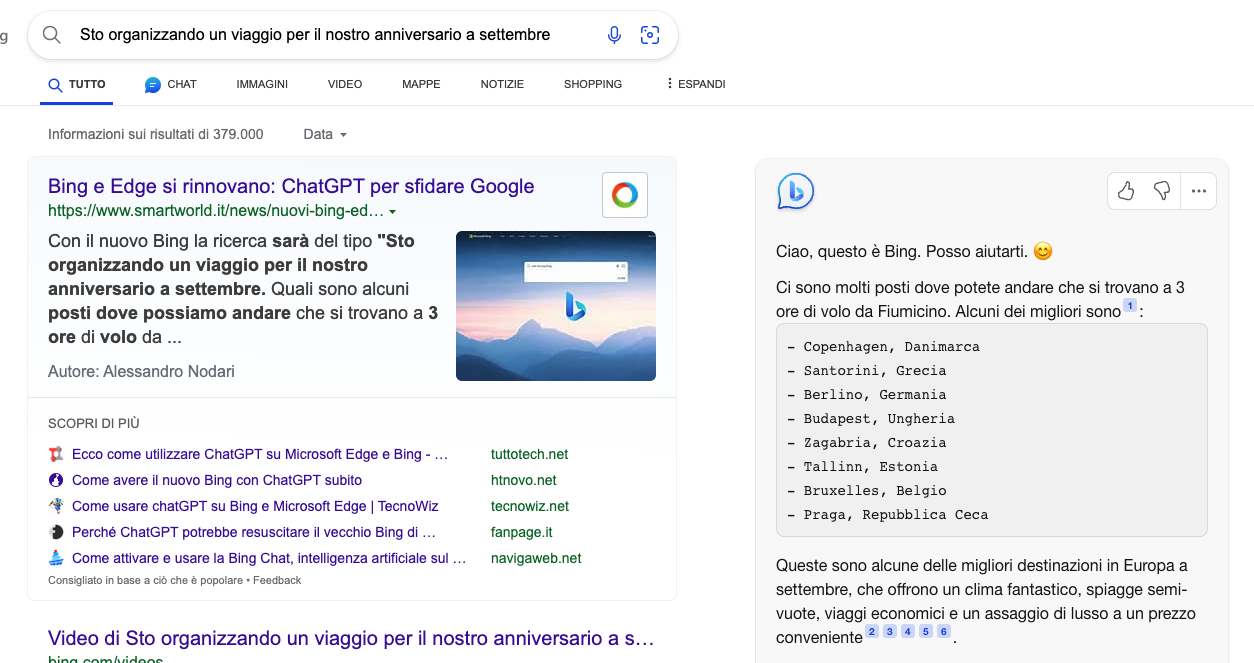Image resolution: width=1254 pixels, height=663 pixels.
Task: Click 'Praga, Repubblica Ceca' in the list
Action: click(896, 515)
